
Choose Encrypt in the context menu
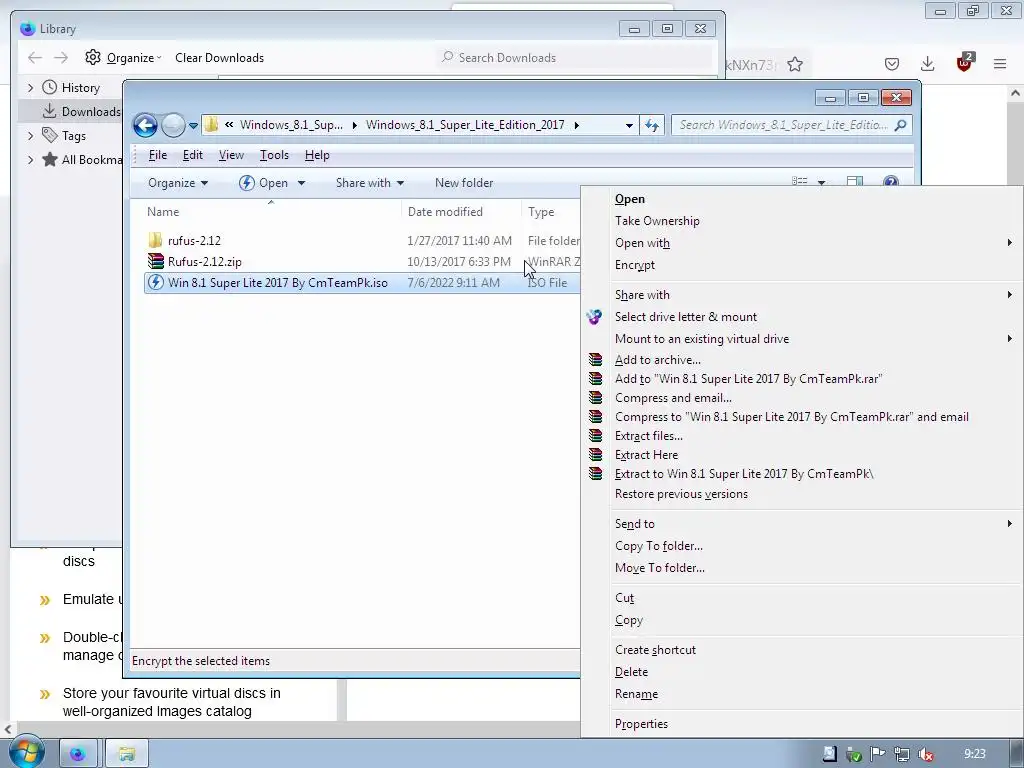pyautogui.click(x=635, y=265)
